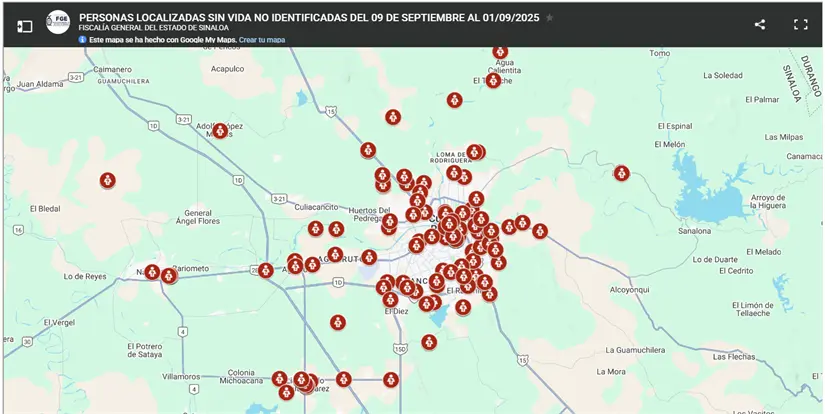Click the Sanalona place label
This screenshot has width=825, height=414.
(695, 231)
